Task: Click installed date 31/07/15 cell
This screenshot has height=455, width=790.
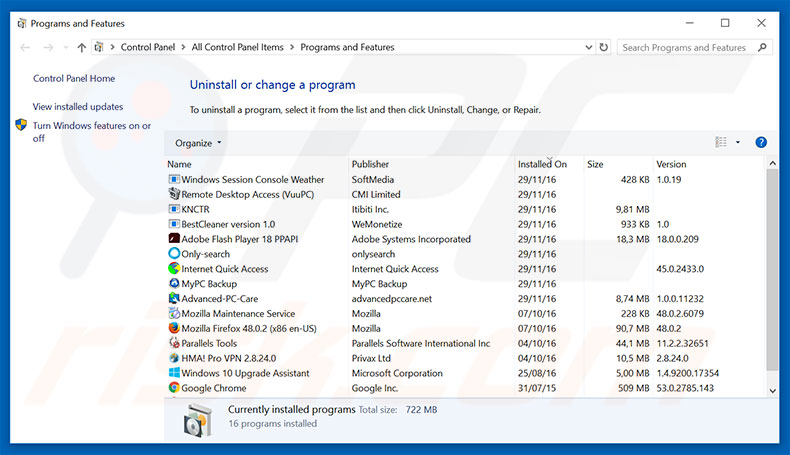Action: tap(537, 388)
